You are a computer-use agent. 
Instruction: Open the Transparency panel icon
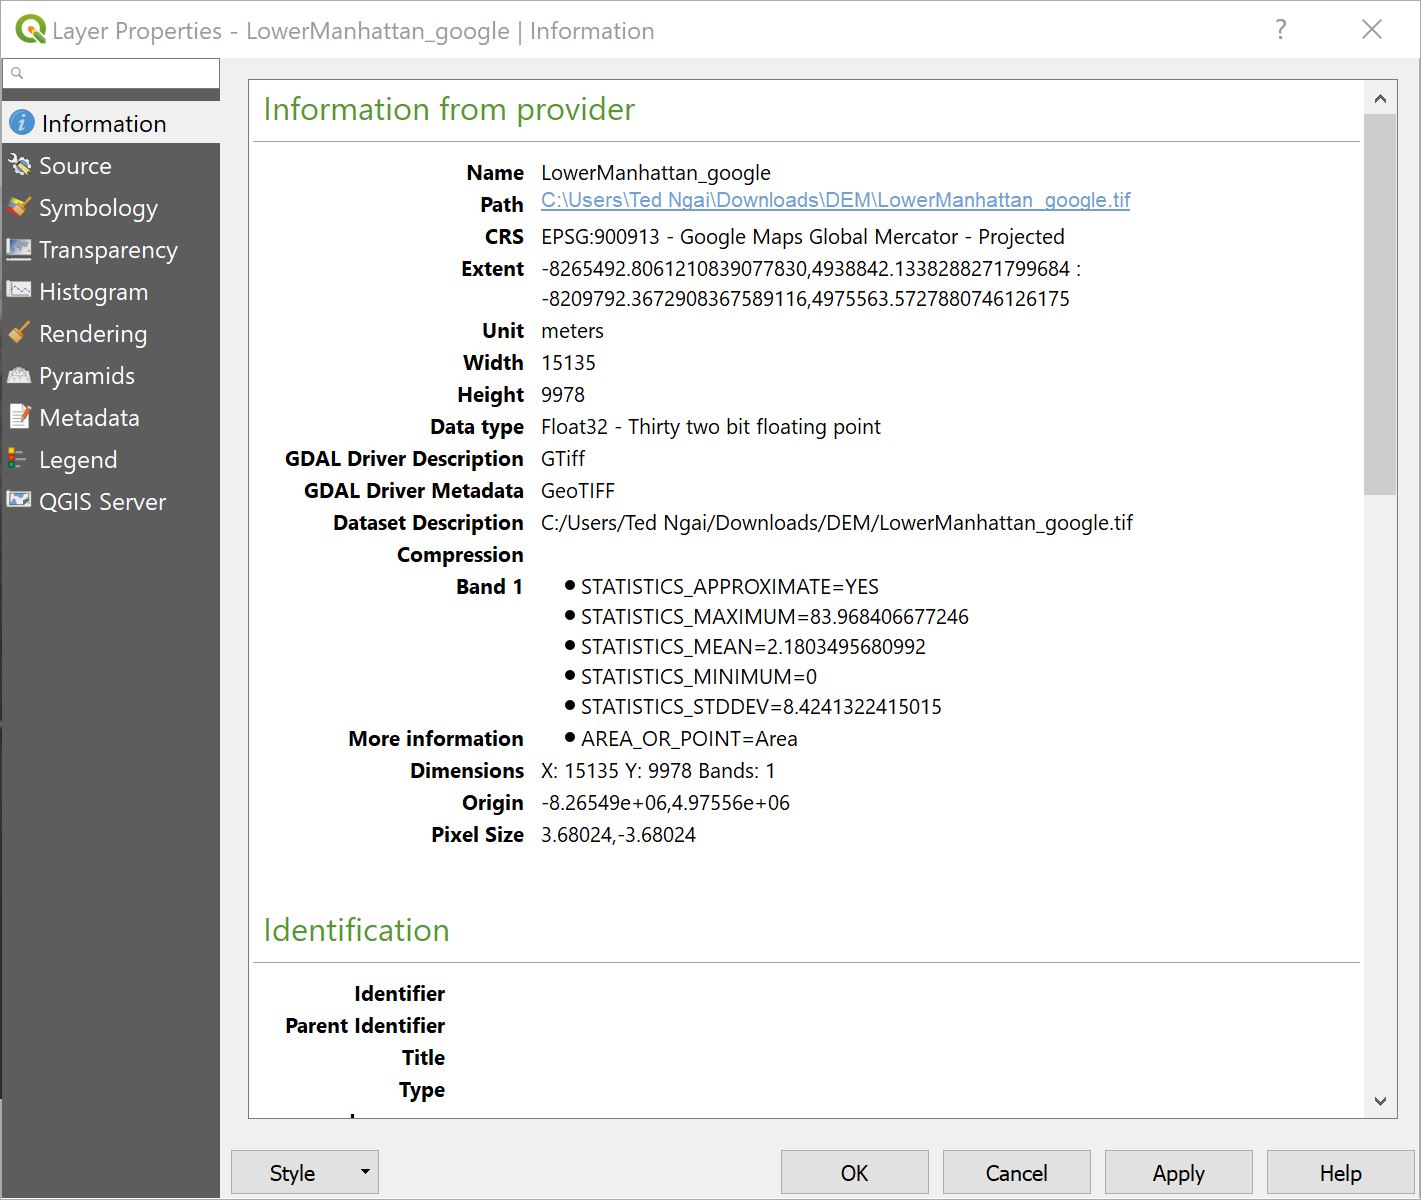pyautogui.click(x=19, y=250)
